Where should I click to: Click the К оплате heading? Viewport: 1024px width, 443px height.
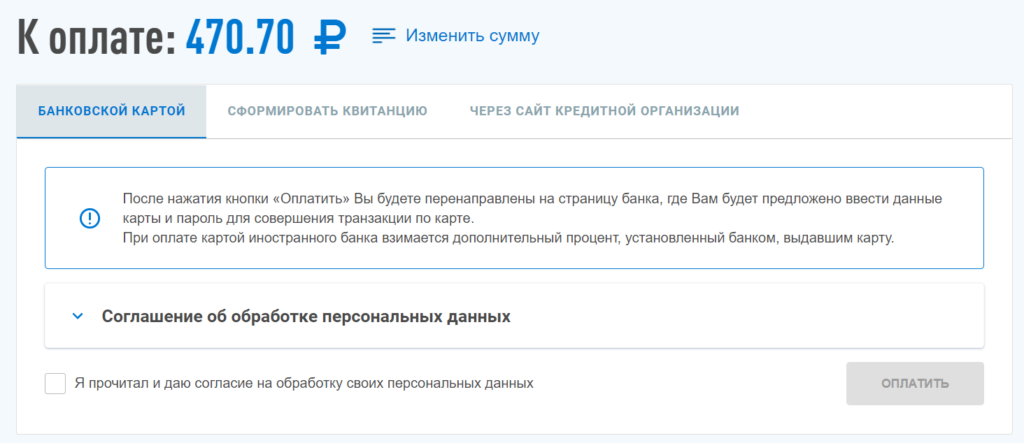coord(95,36)
